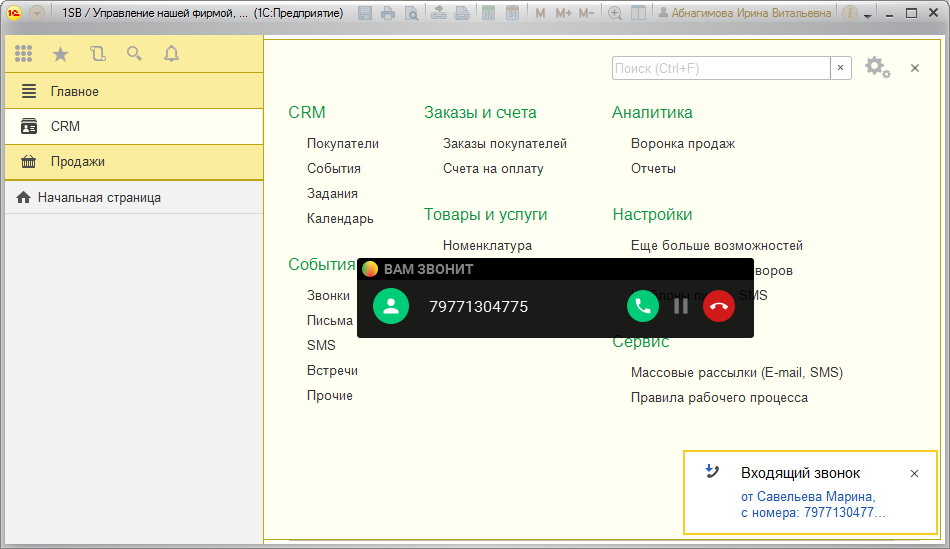Switch to the Продажи section
Viewport: 950px width, 549px height.
(78, 161)
